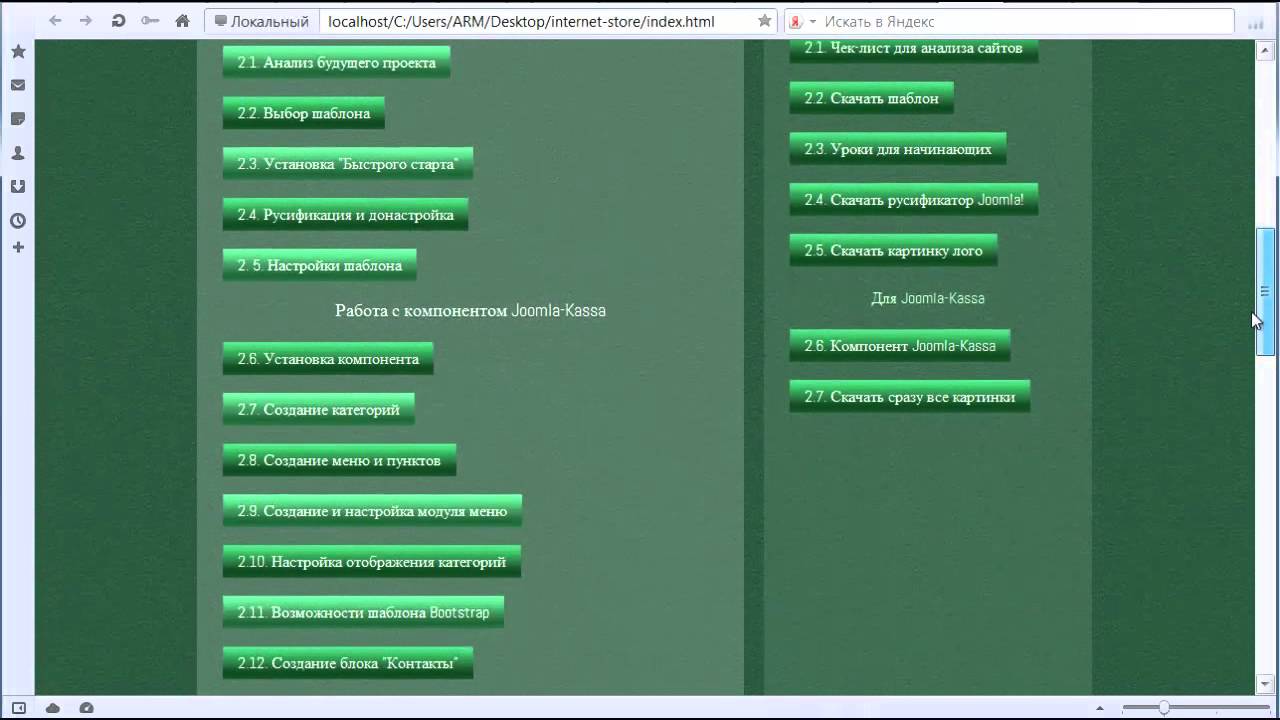This screenshot has height=720, width=1280.
Task: Open the Downloads sidebar panel
Action: (x=18, y=187)
